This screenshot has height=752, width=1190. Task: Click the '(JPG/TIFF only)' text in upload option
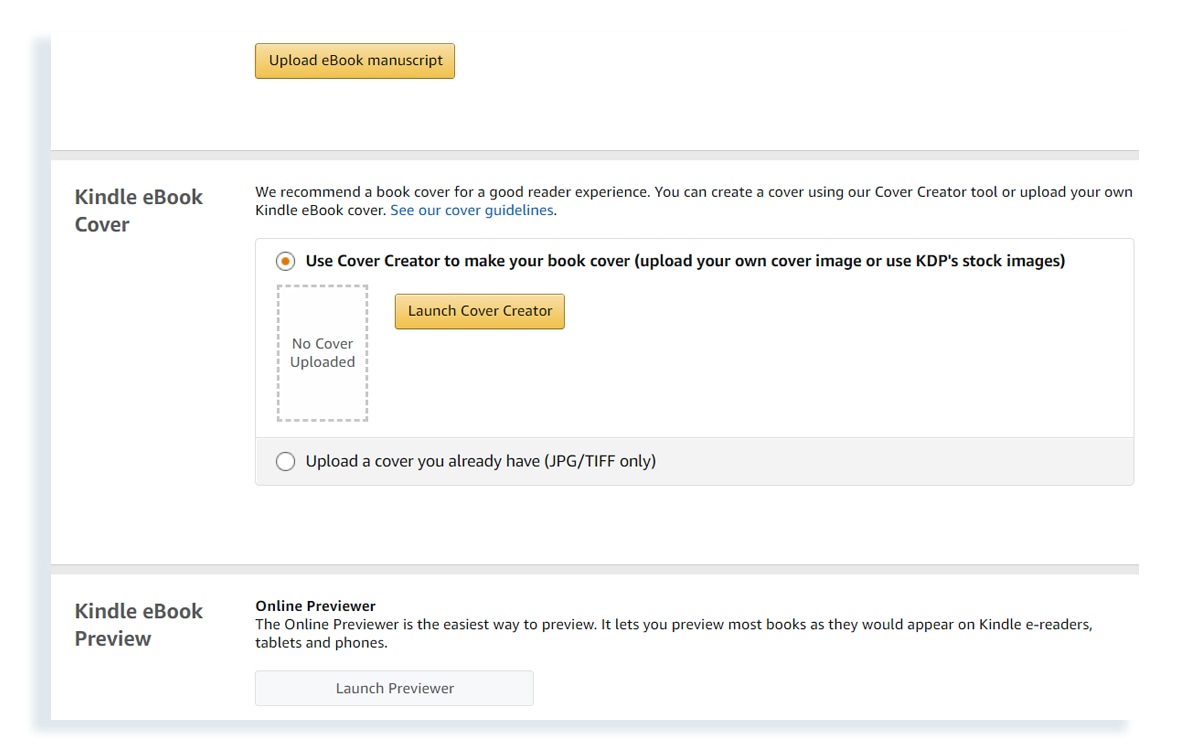coord(600,461)
